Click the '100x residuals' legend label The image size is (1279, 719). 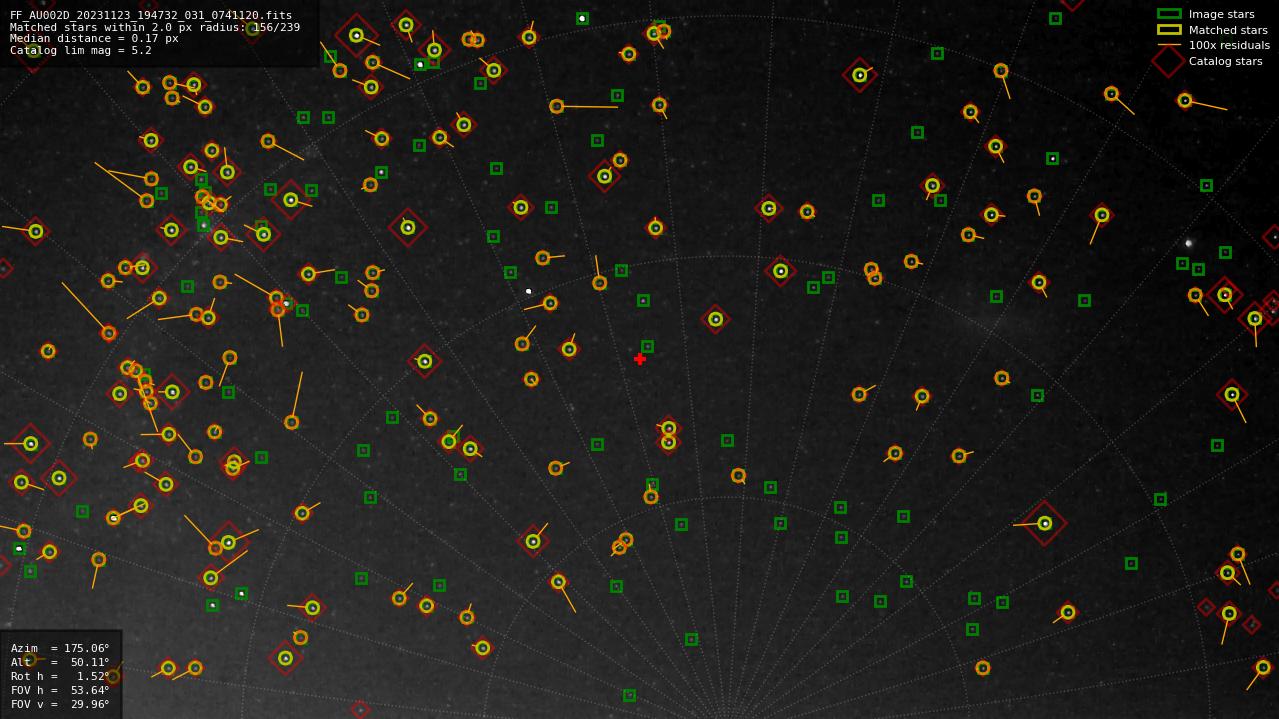(x=1229, y=45)
